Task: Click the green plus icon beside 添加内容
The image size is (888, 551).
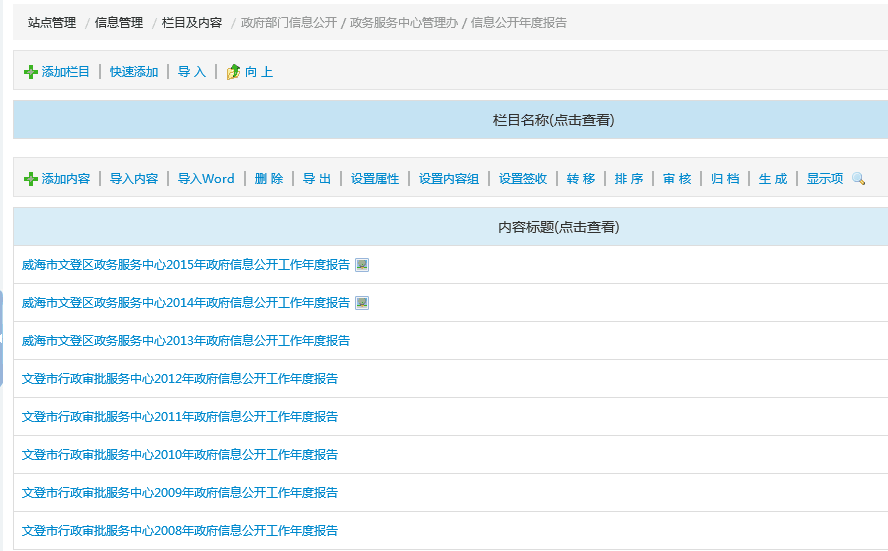Action: click(x=31, y=179)
